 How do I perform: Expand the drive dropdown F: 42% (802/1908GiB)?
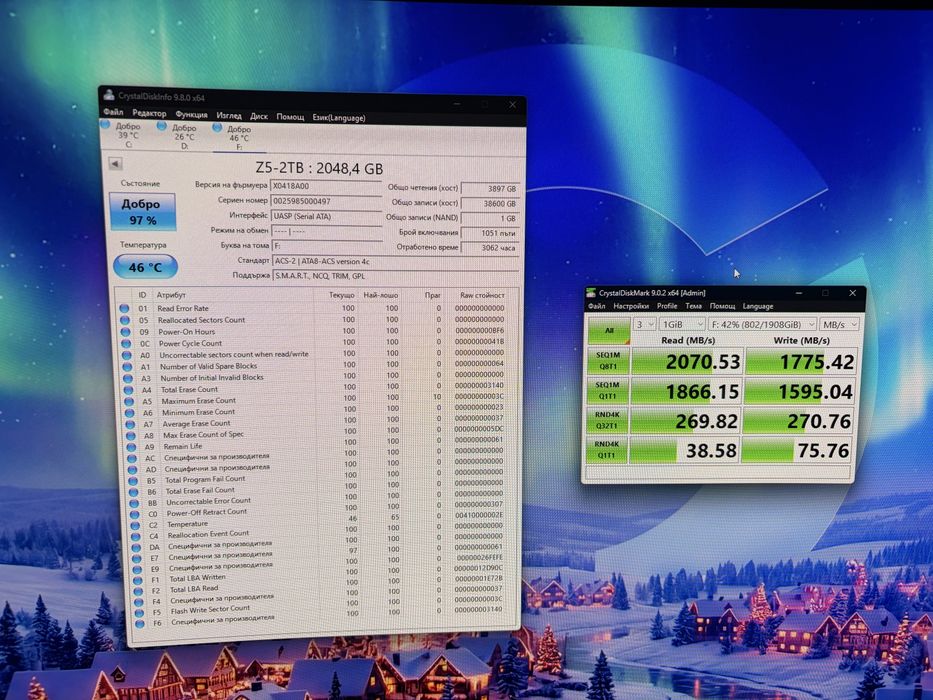(x=762, y=325)
